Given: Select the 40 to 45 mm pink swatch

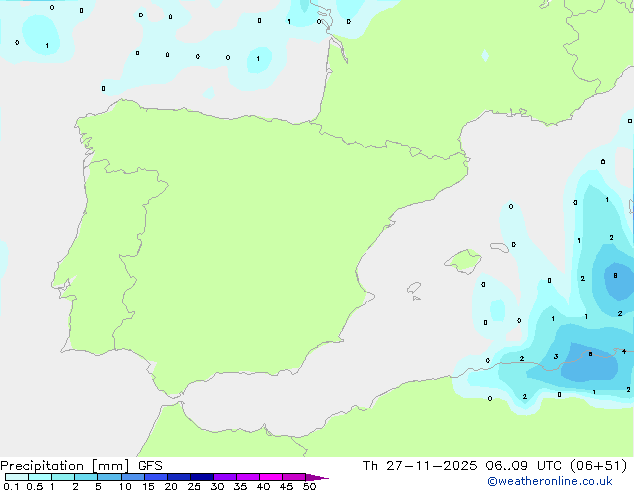Looking at the screenshot, I should click(x=271, y=477).
